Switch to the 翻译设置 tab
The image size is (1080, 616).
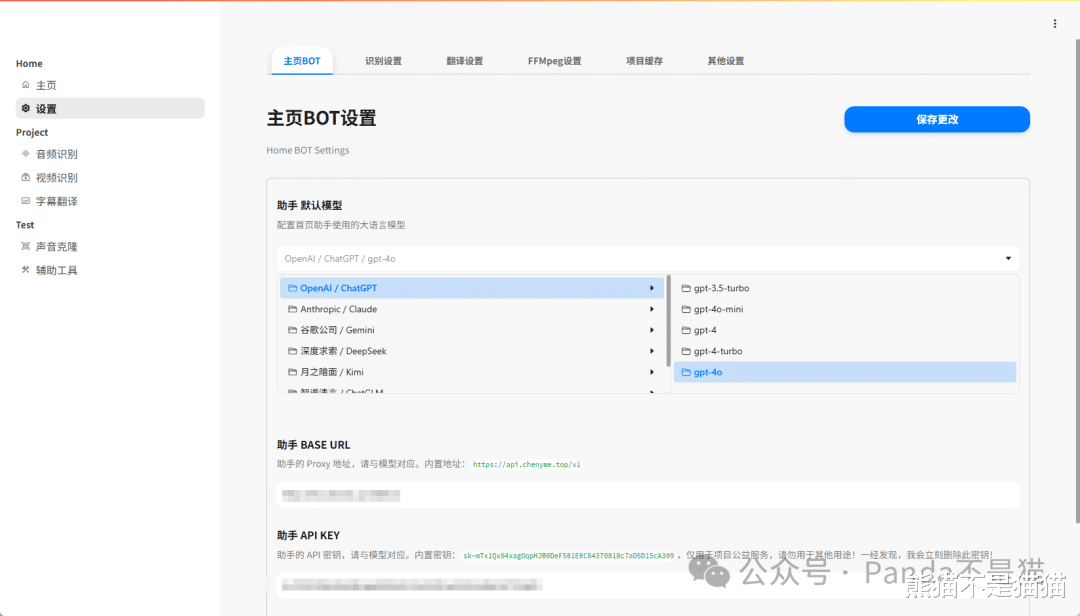(x=464, y=61)
